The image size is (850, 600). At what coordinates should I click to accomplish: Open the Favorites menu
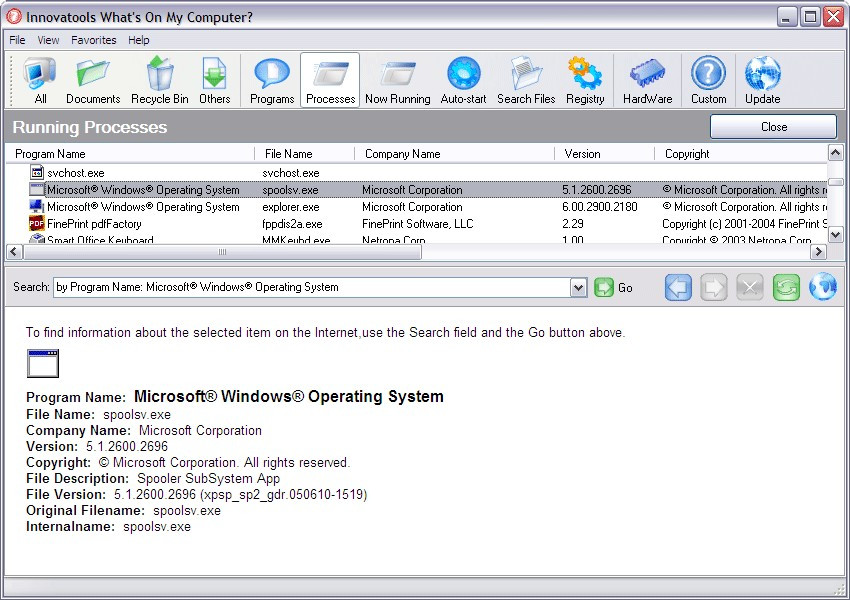click(x=94, y=40)
